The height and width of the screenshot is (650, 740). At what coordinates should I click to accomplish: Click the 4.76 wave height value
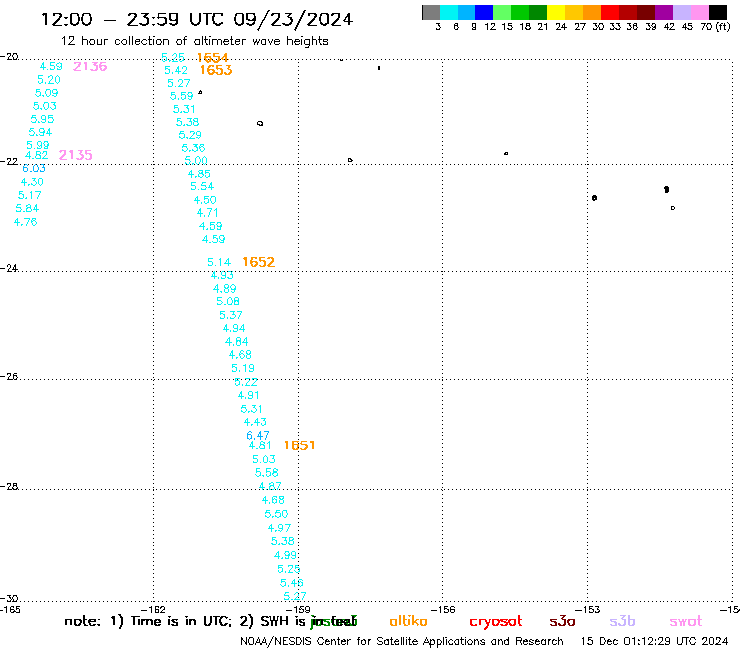25,222
